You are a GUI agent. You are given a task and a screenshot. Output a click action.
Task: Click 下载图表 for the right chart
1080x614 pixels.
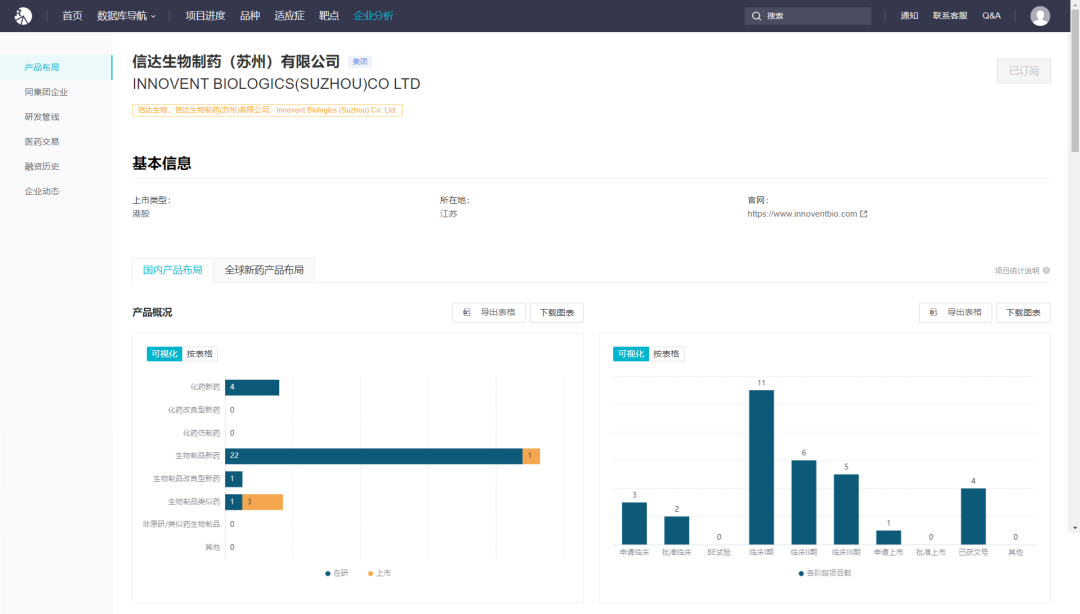[1024, 313]
